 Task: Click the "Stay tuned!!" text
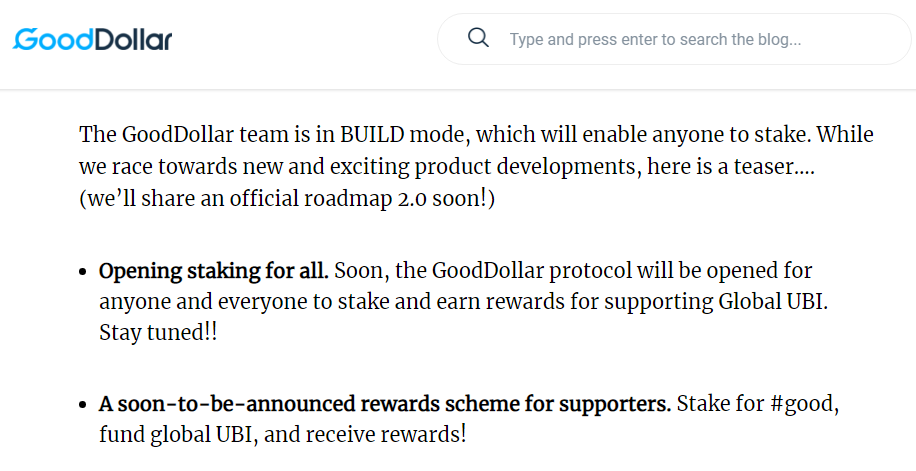(x=158, y=333)
